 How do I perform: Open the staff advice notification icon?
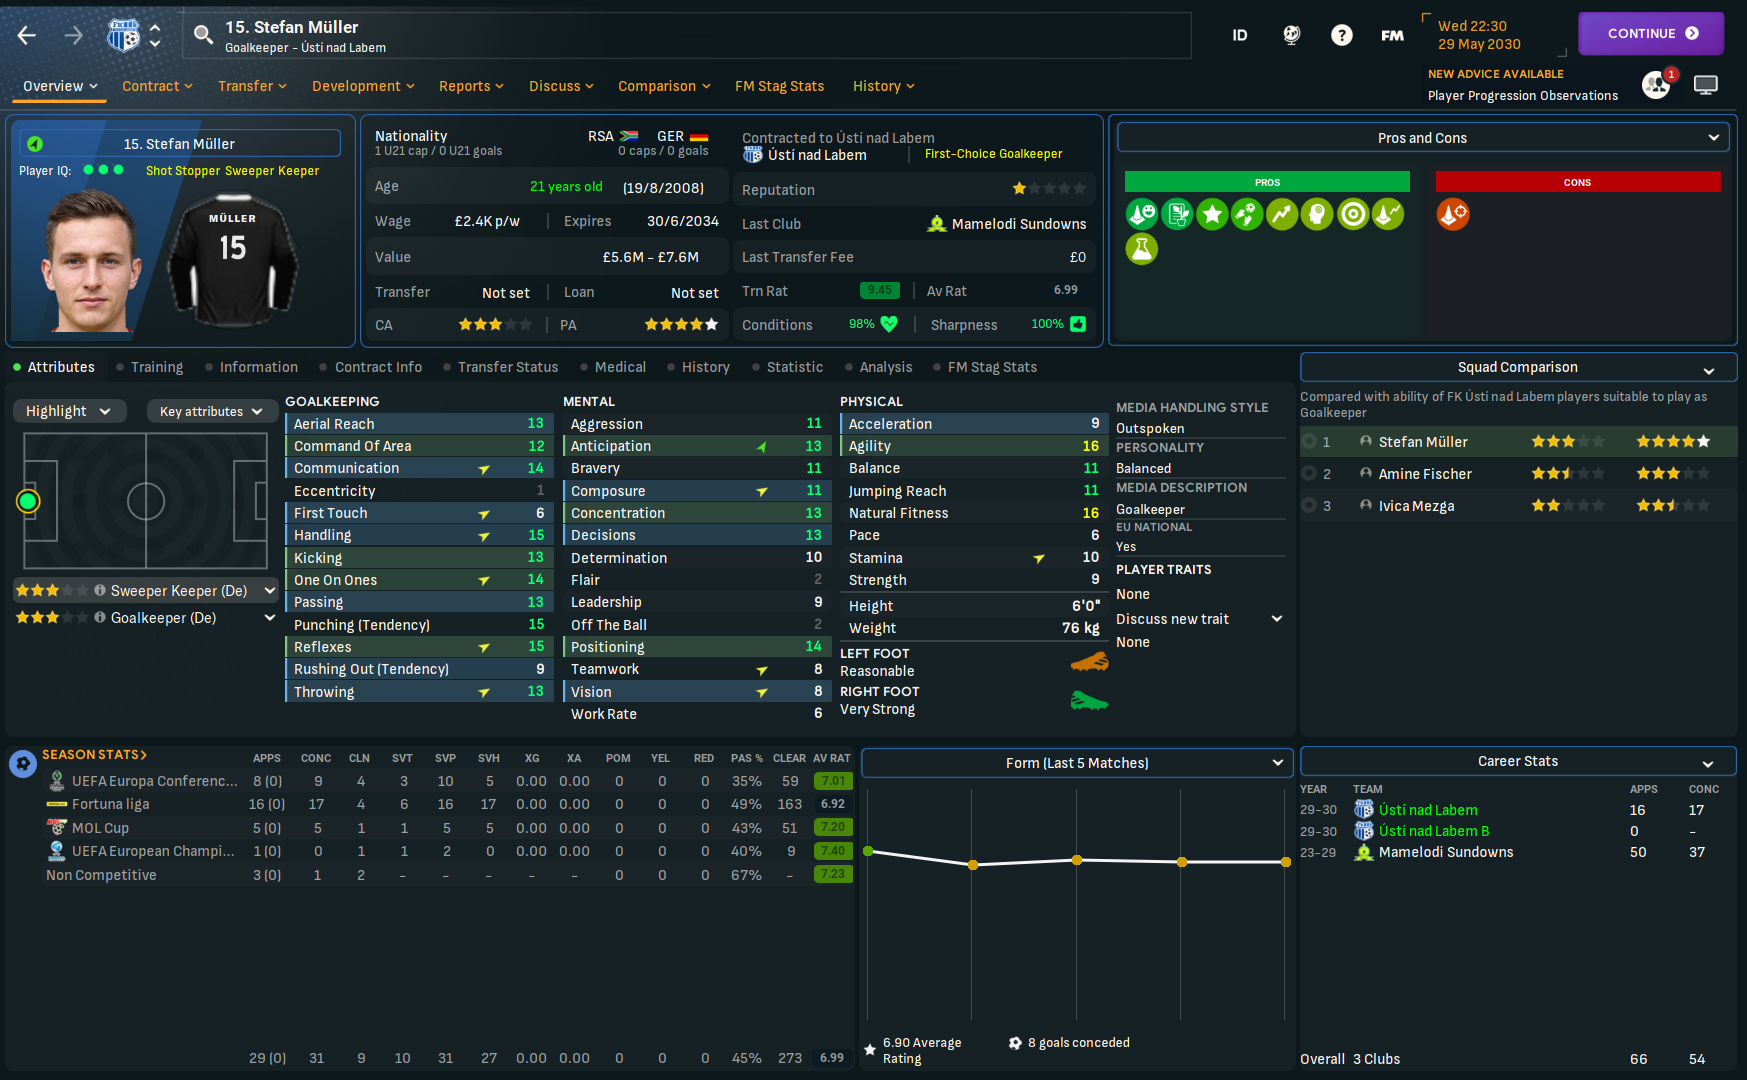coord(1656,85)
